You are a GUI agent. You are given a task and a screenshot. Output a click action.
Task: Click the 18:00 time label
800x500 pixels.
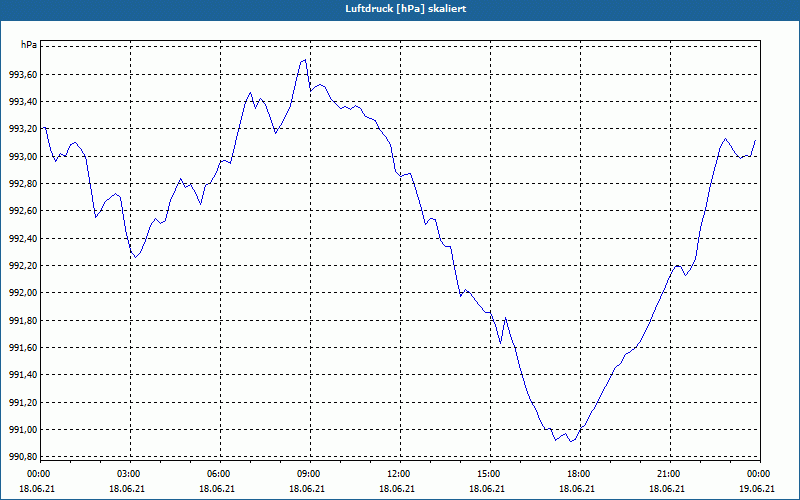coord(580,474)
